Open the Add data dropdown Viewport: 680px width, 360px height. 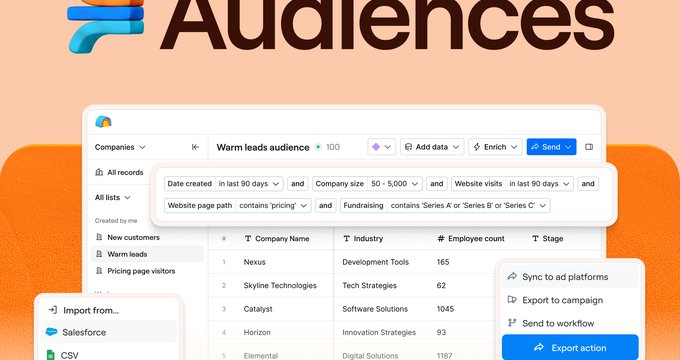(432, 147)
